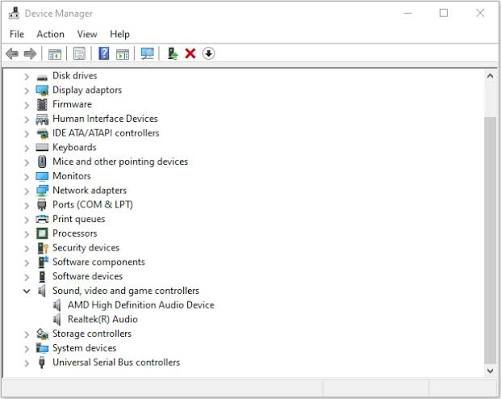Click the blue Help toolbar icon
Image resolution: width=501 pixels, height=399 pixels.
click(x=104, y=53)
